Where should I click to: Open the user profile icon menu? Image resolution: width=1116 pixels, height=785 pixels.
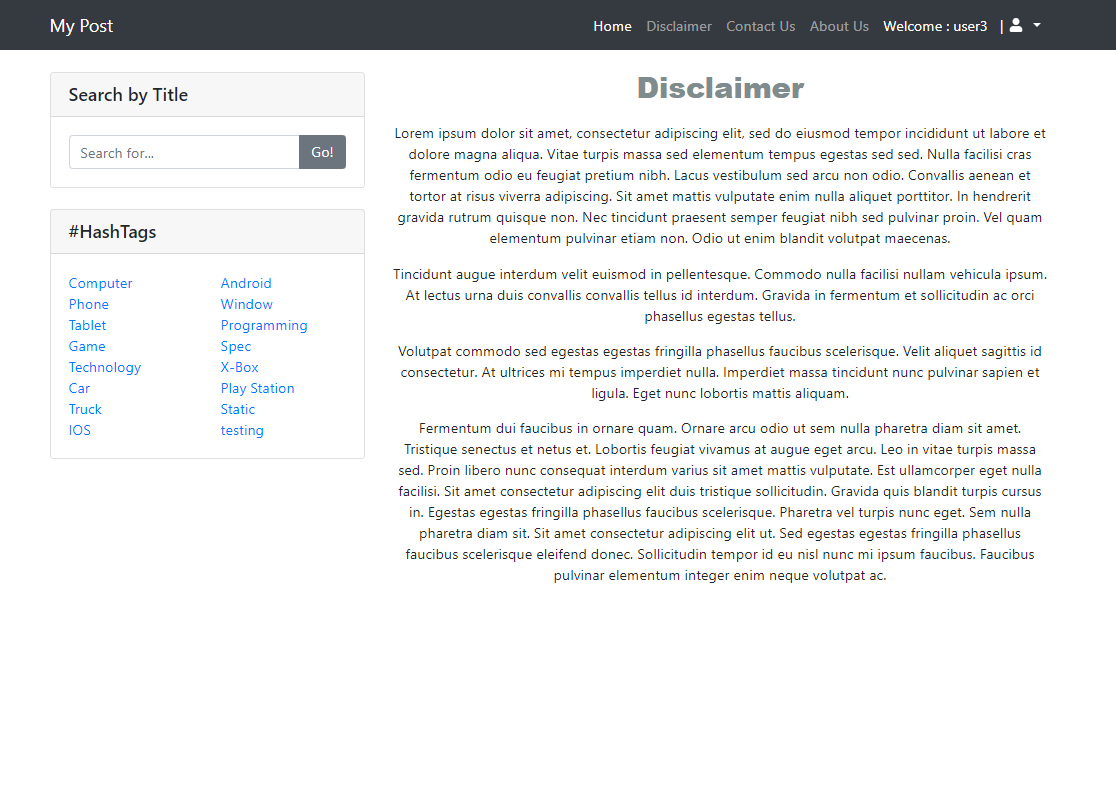pyautogui.click(x=1016, y=26)
